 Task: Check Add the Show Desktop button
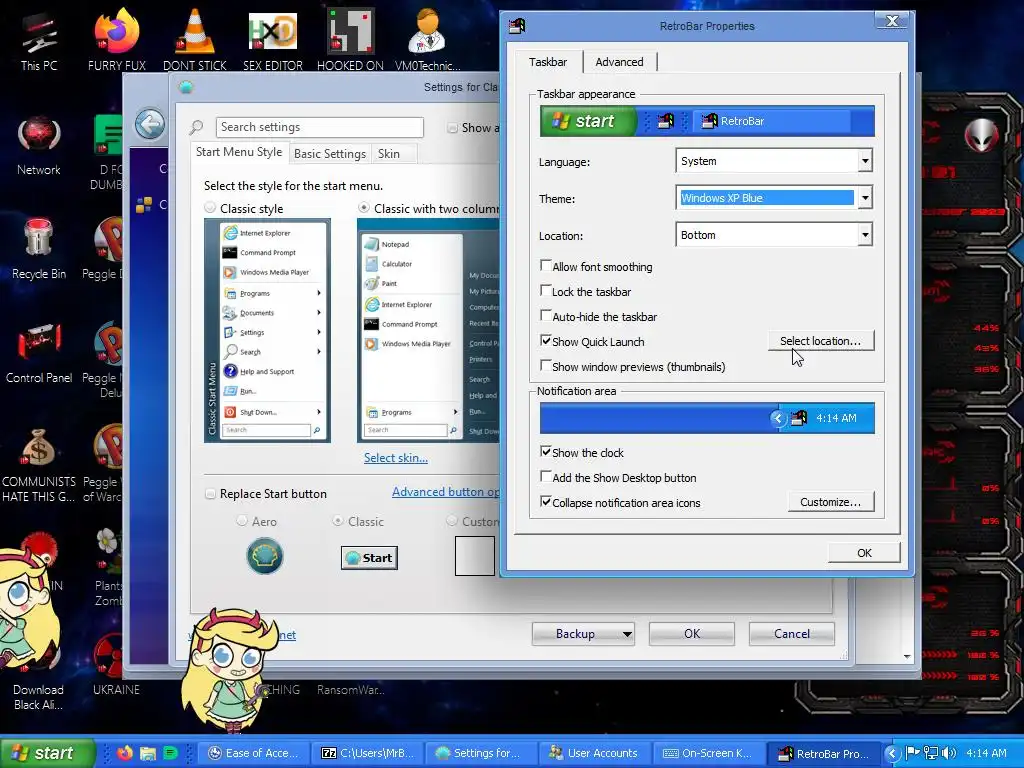coord(546,477)
